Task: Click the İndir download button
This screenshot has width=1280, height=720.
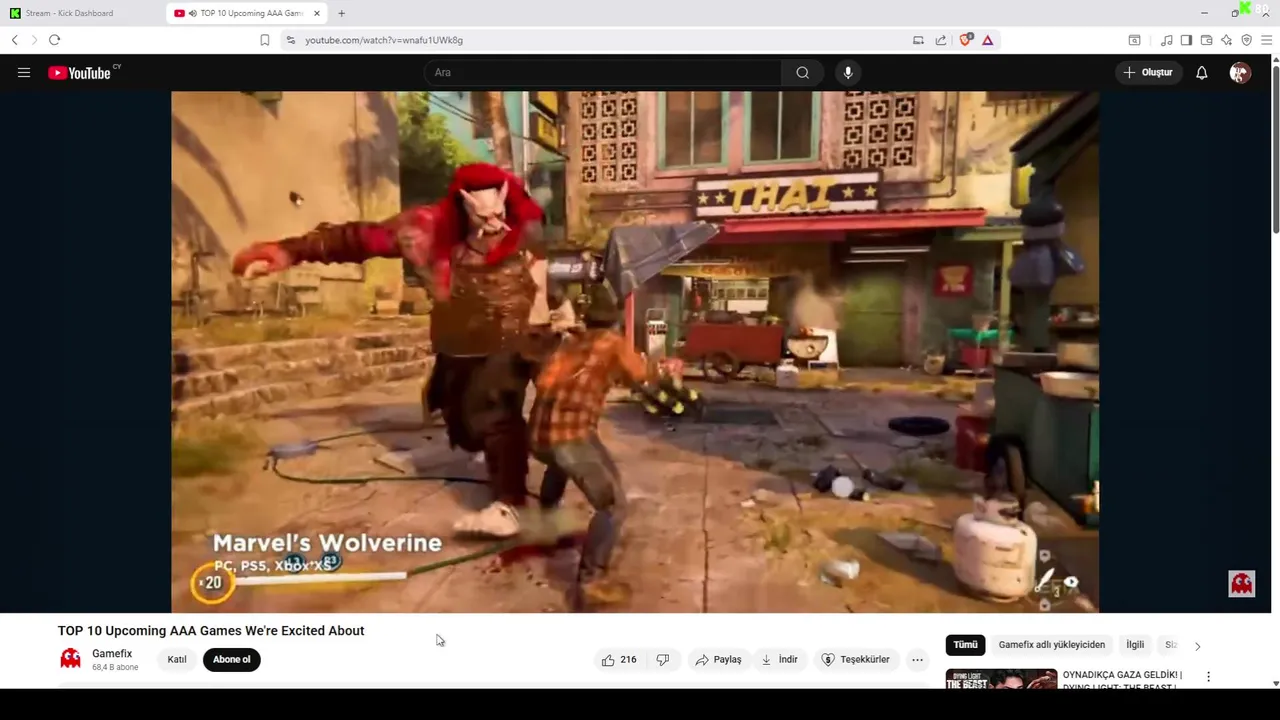Action: [779, 659]
